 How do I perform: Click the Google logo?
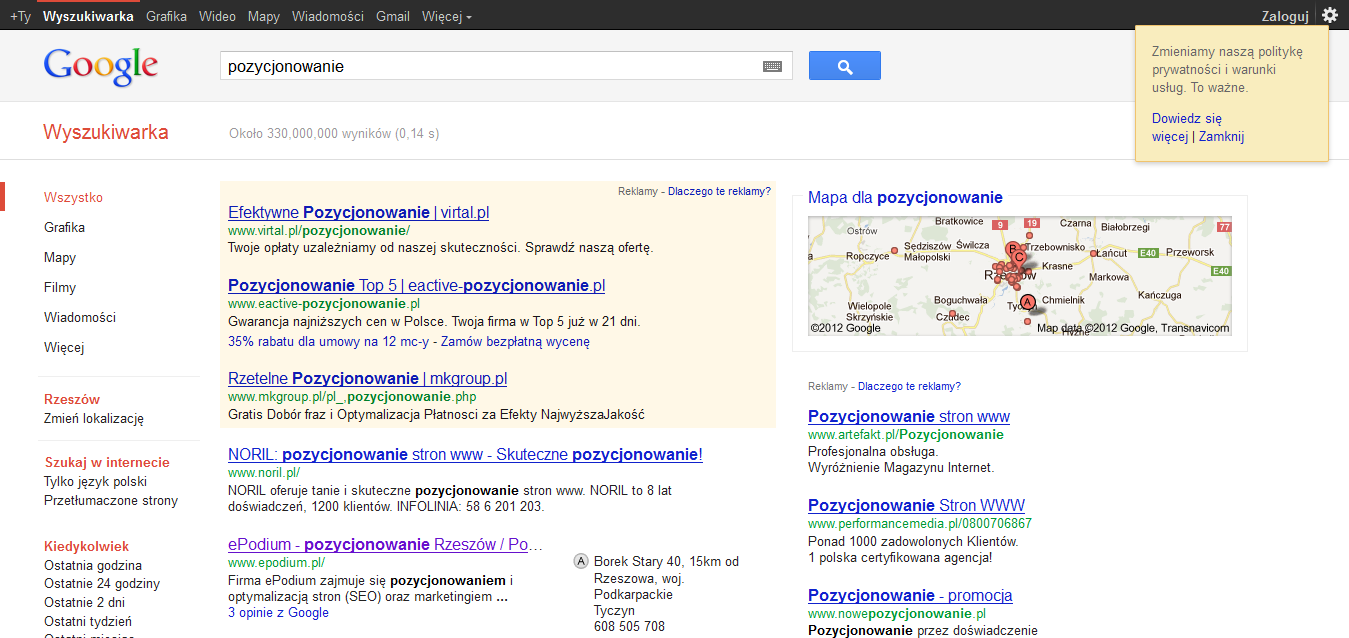coord(101,66)
